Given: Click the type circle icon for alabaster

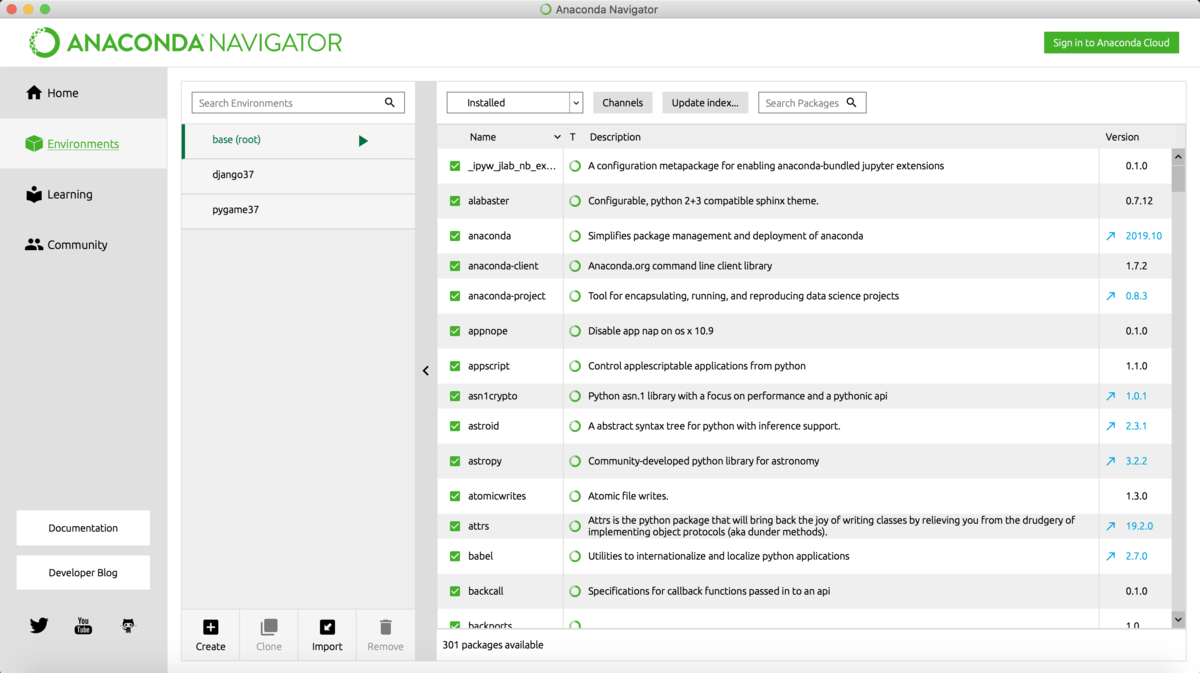Looking at the screenshot, I should tap(575, 201).
